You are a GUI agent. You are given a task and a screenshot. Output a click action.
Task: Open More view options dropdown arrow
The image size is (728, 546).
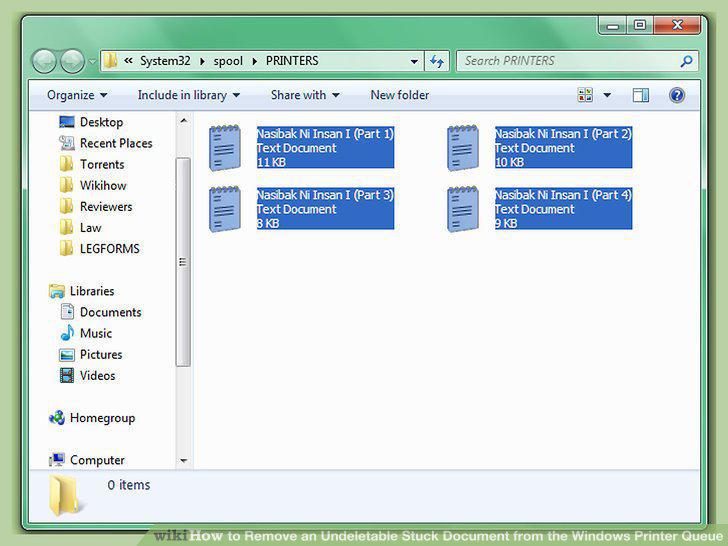click(x=607, y=96)
